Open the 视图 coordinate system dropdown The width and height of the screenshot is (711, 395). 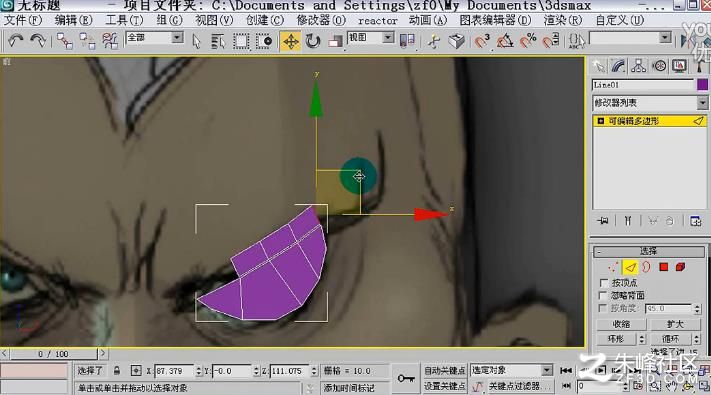(x=370, y=37)
